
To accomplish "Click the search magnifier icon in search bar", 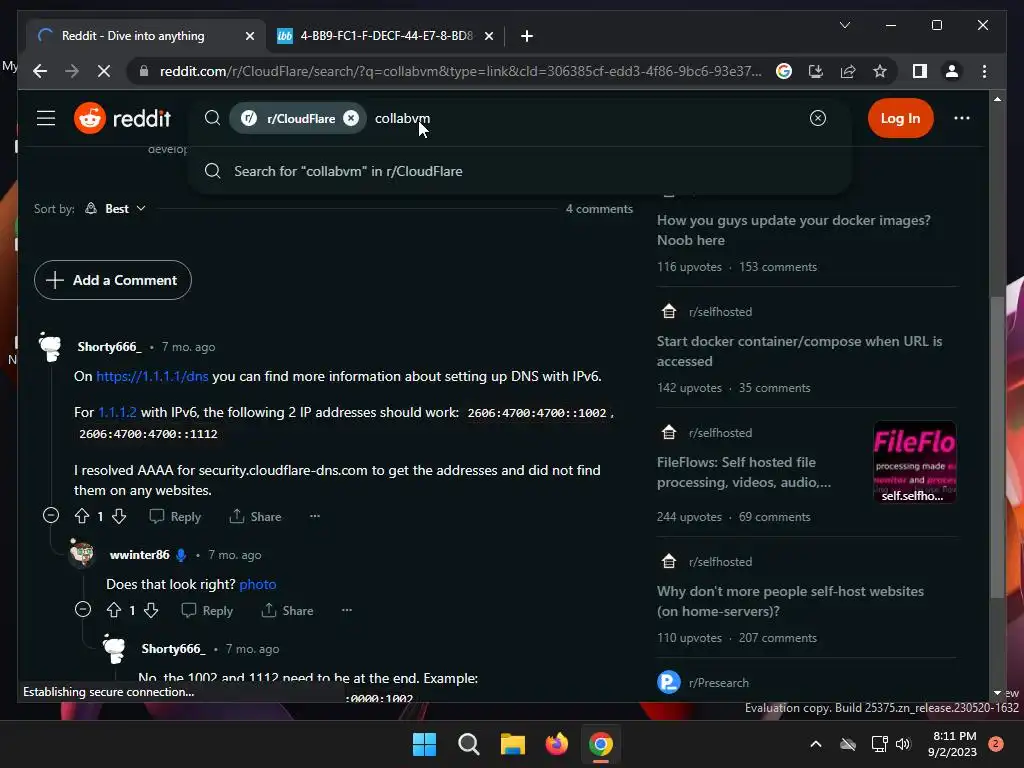I will point(212,118).
